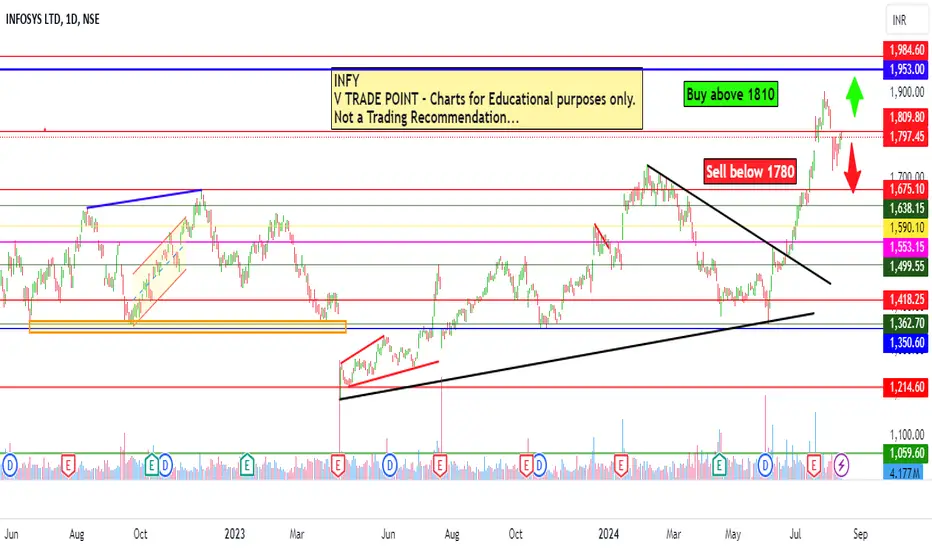Click the 1,214.60 price label
Image resolution: width=932 pixels, height=550 pixels.
tap(906, 388)
